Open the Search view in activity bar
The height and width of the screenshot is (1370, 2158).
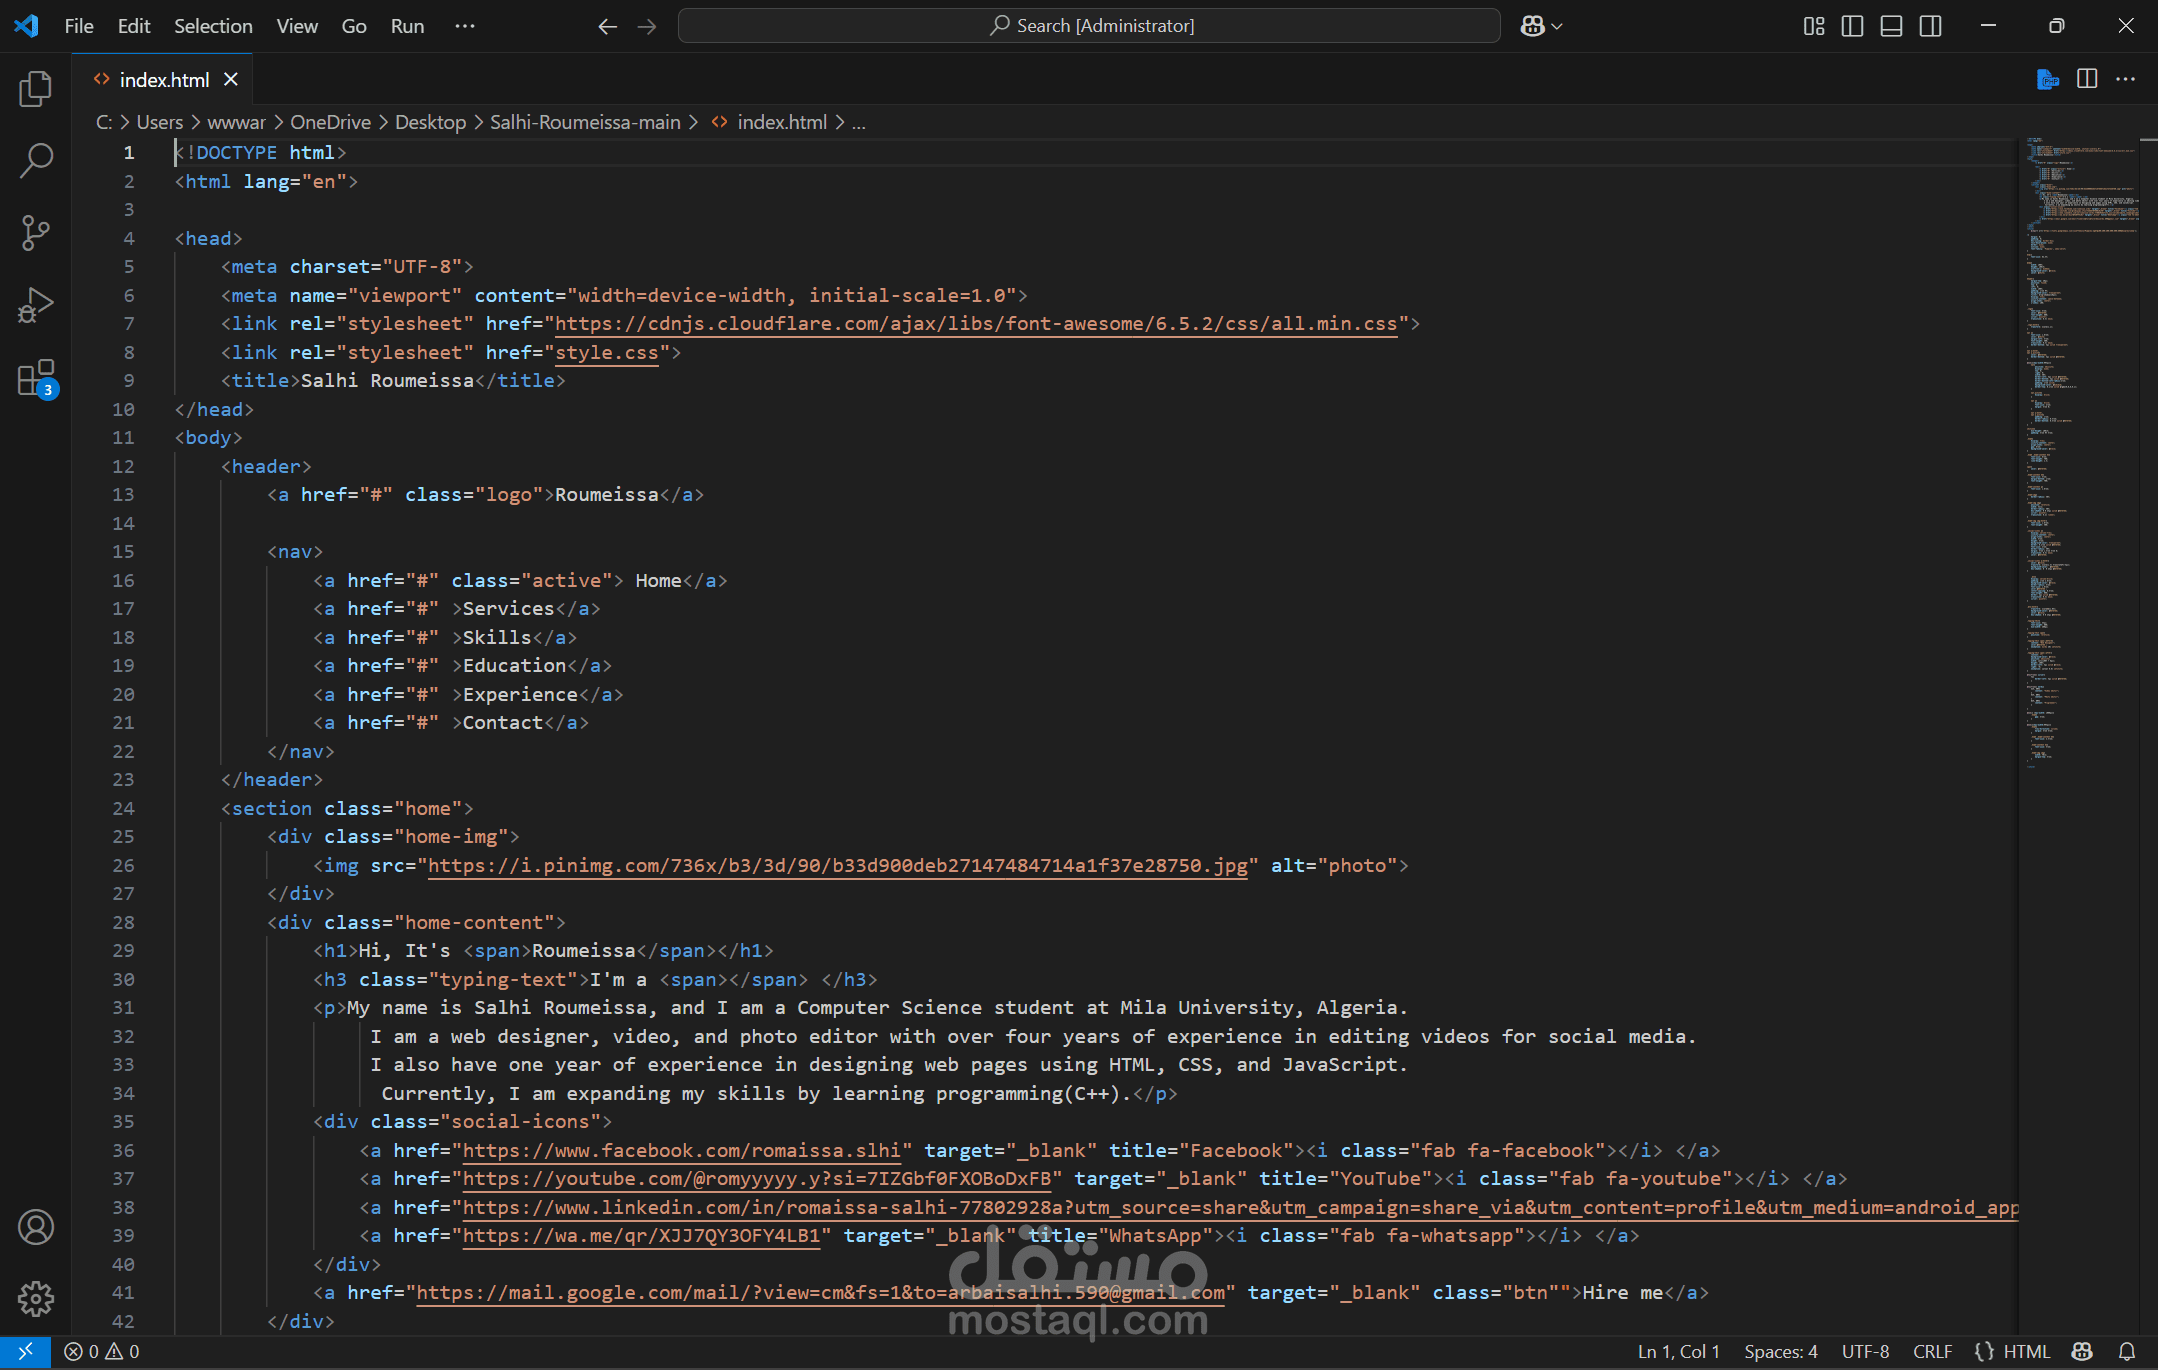[36, 160]
